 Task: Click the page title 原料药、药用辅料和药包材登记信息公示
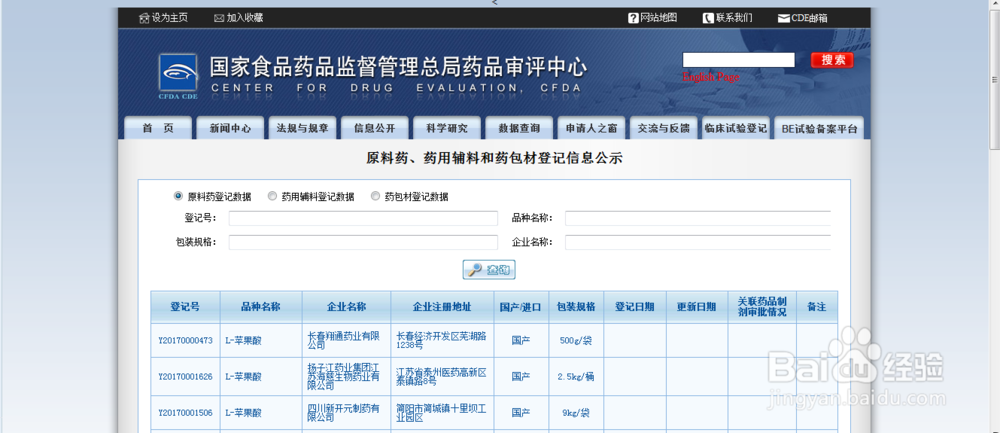494,158
